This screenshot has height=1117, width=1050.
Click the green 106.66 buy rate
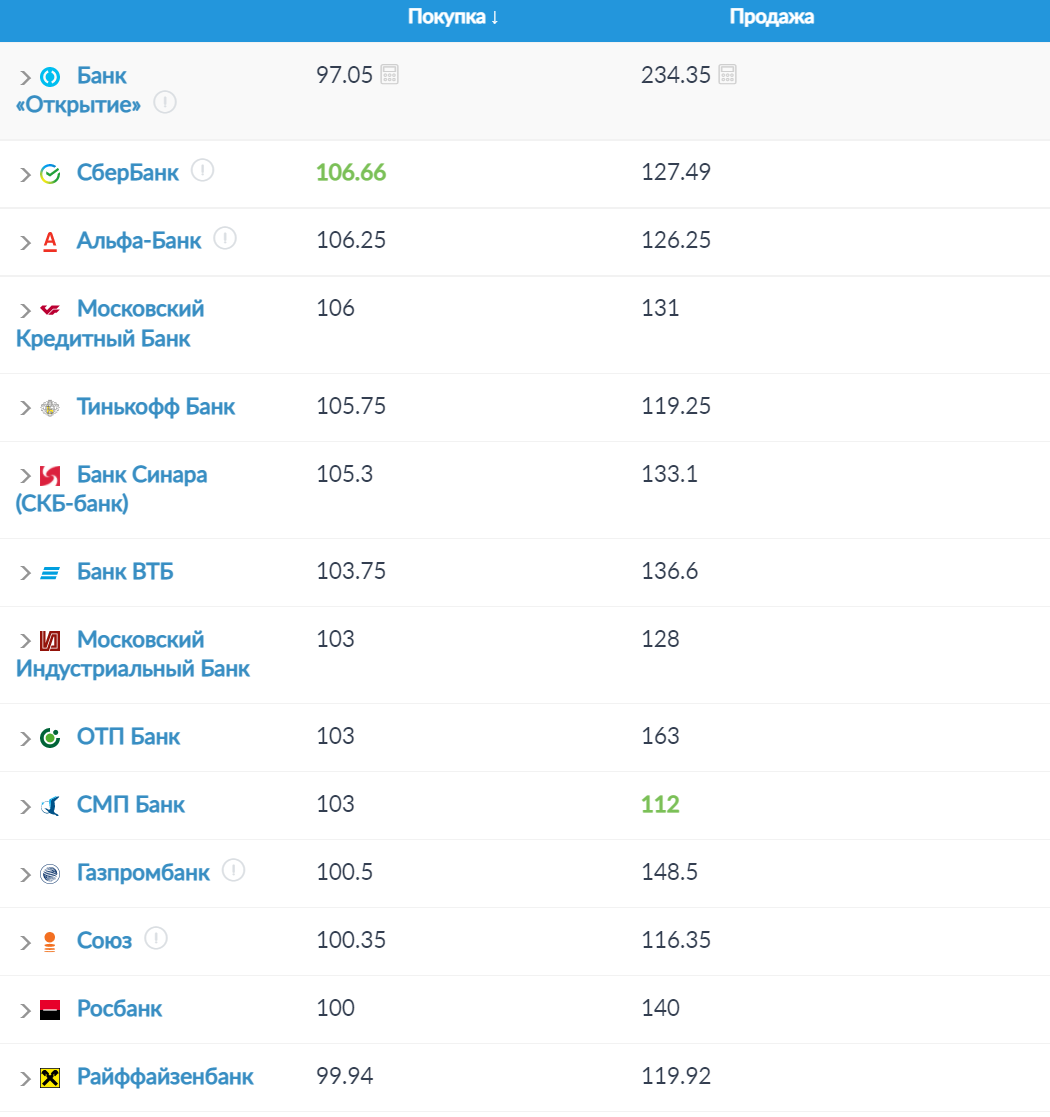pos(351,172)
